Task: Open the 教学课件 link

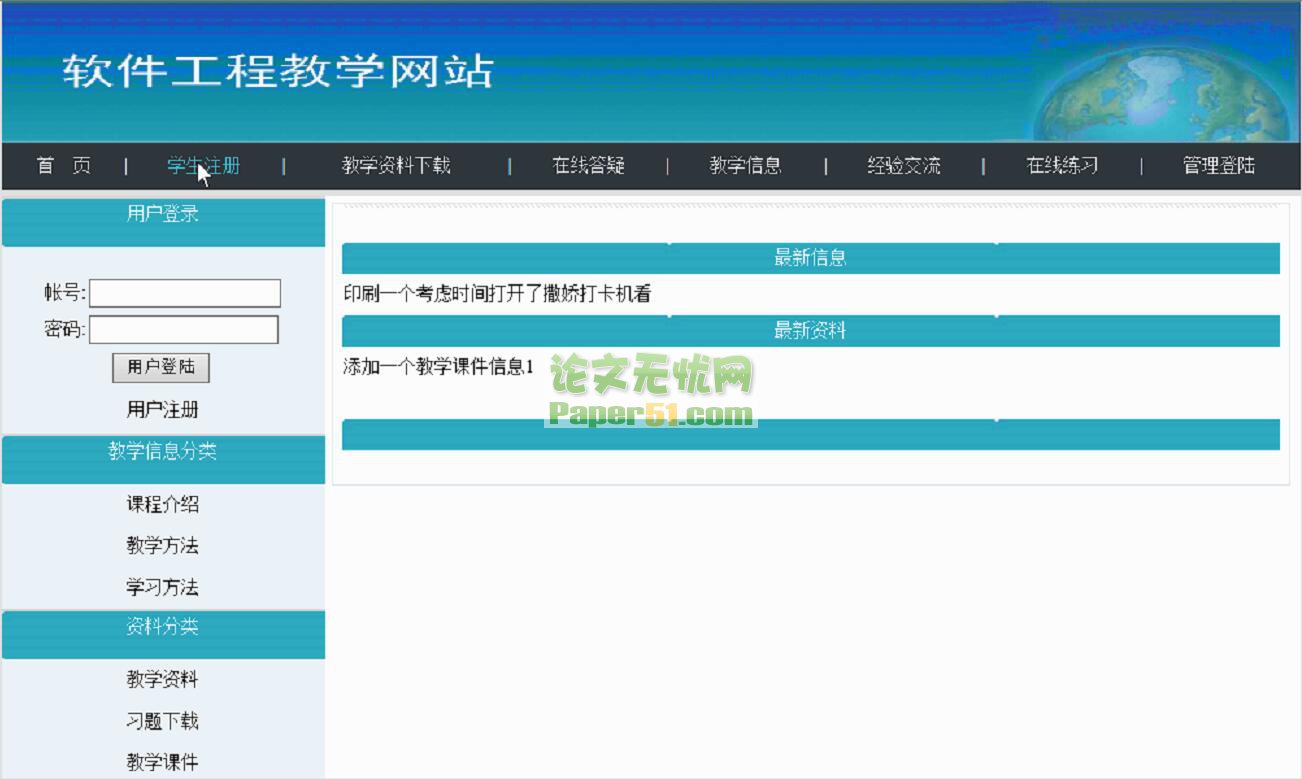Action: 162,762
